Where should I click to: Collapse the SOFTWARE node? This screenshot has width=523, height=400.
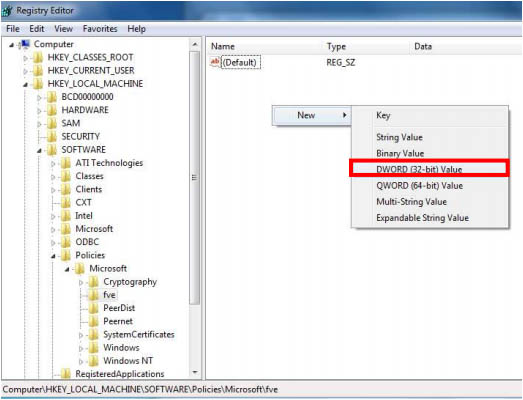[39, 150]
